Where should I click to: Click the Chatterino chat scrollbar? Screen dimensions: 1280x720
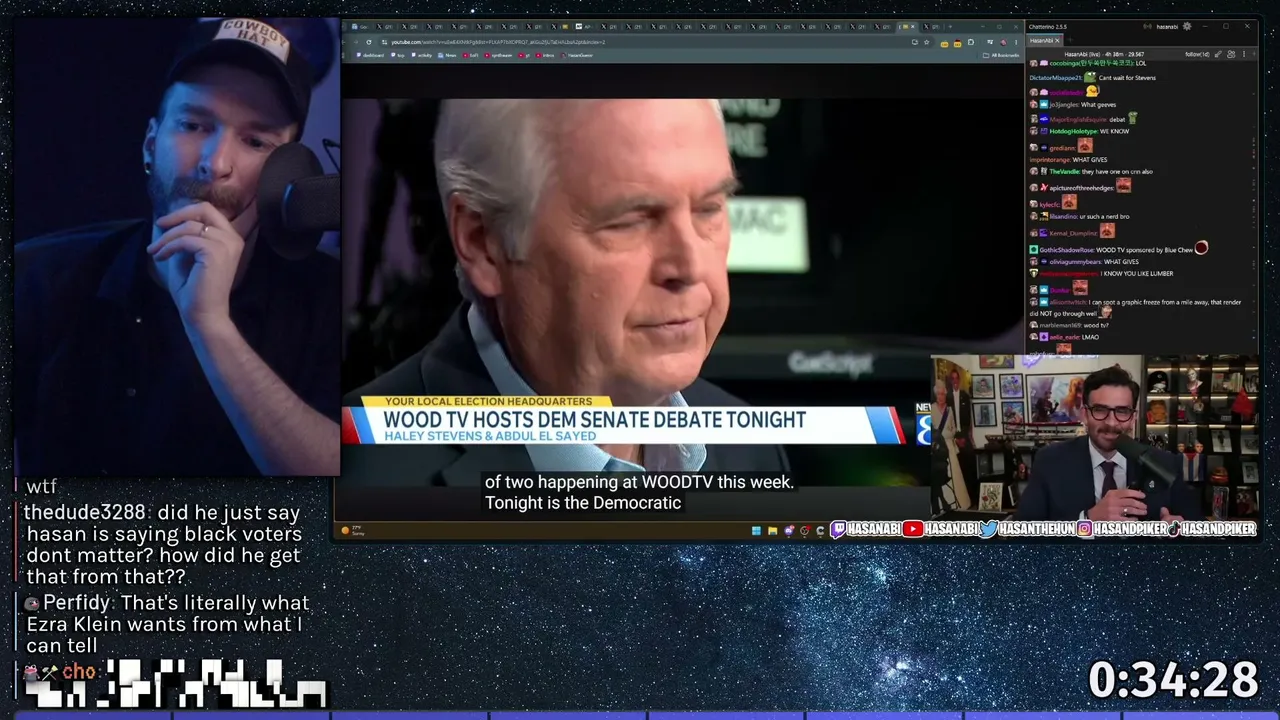point(1256,205)
